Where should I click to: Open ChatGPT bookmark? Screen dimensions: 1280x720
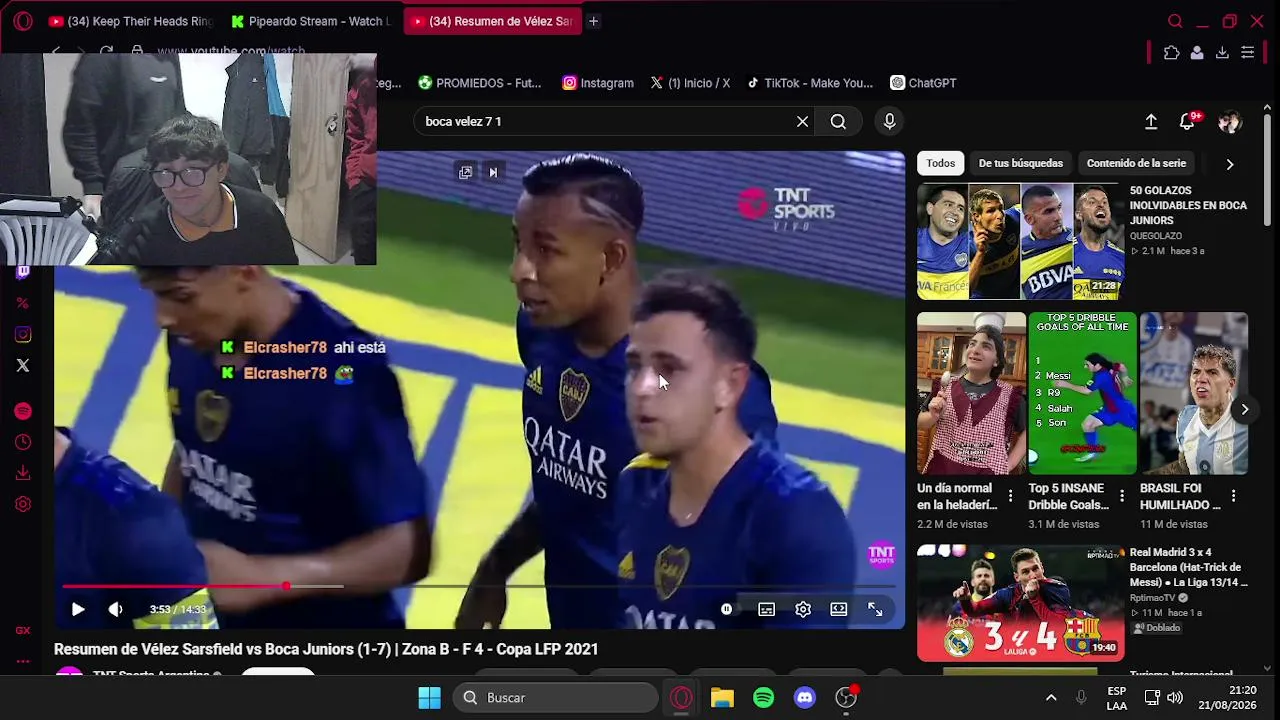pyautogui.click(x=923, y=83)
